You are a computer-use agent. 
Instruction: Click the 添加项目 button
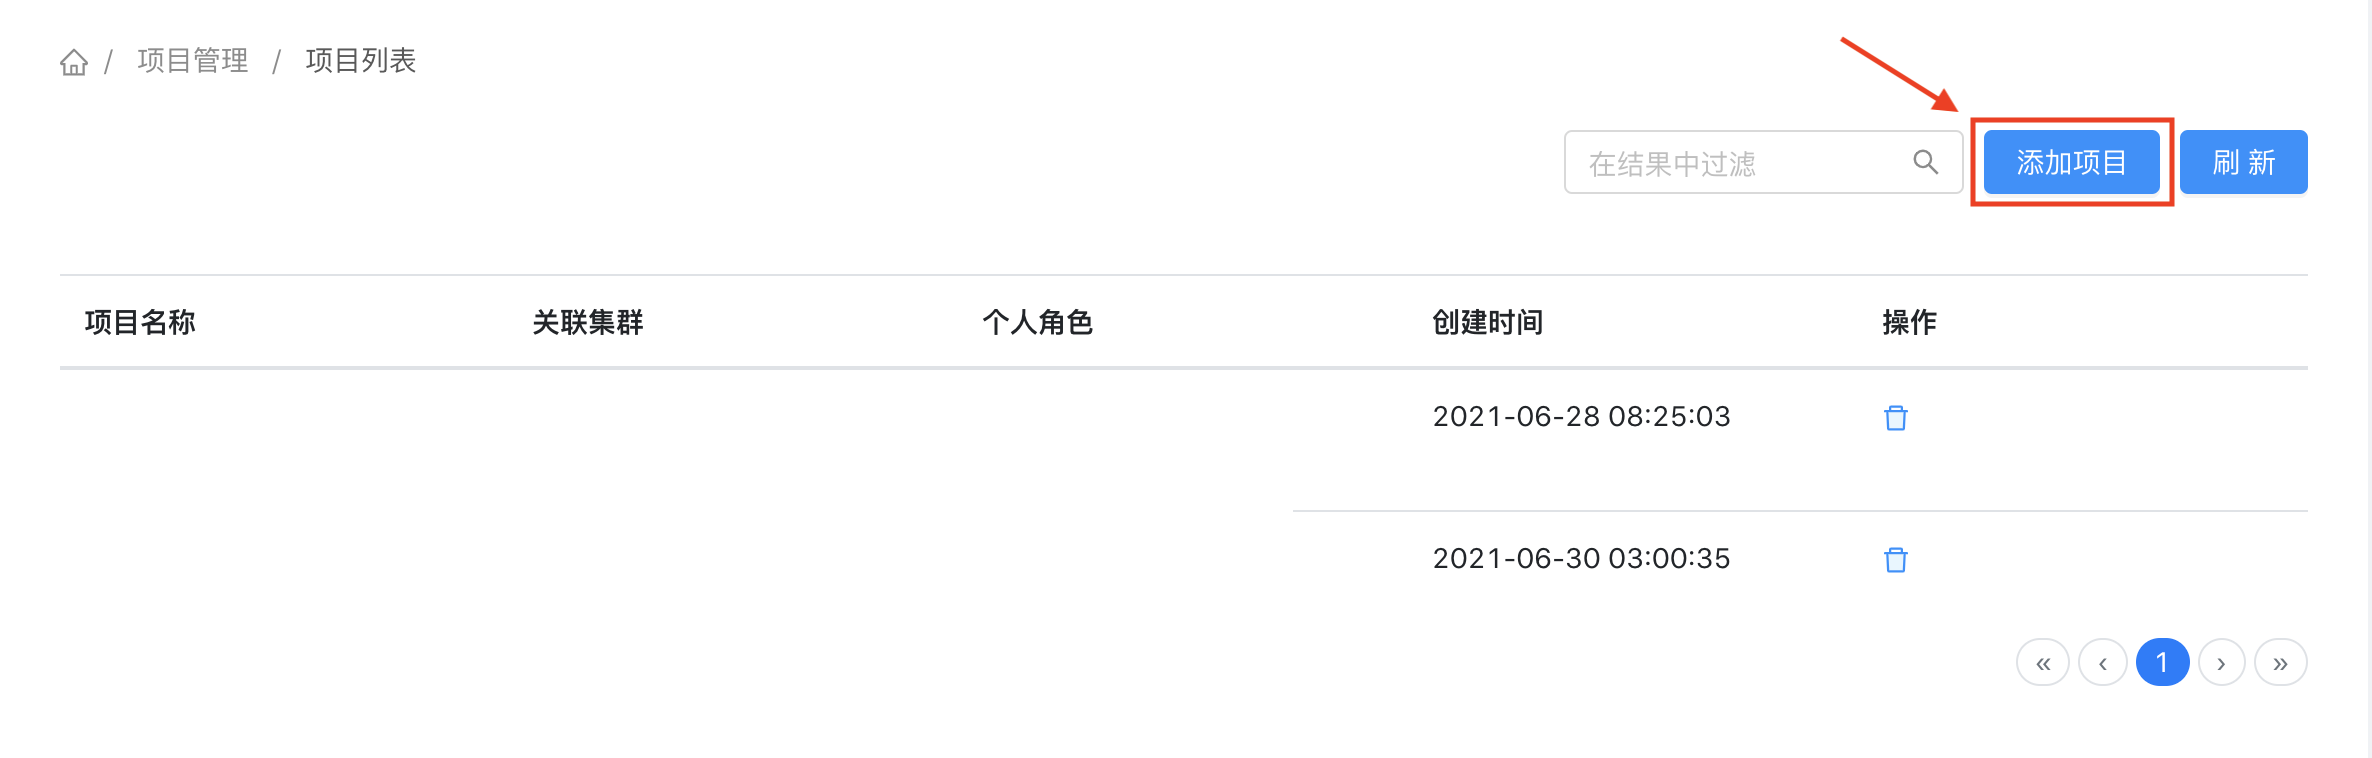tap(2071, 162)
